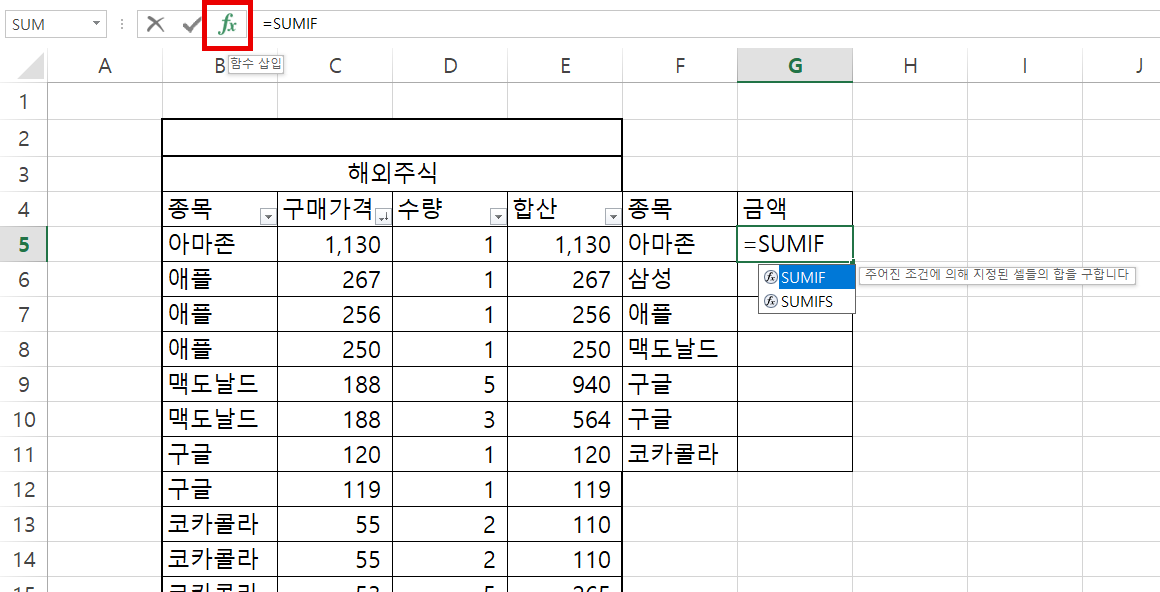The image size is (1160, 592).
Task: Click 구글 in row 12 column B
Action: 220,489
